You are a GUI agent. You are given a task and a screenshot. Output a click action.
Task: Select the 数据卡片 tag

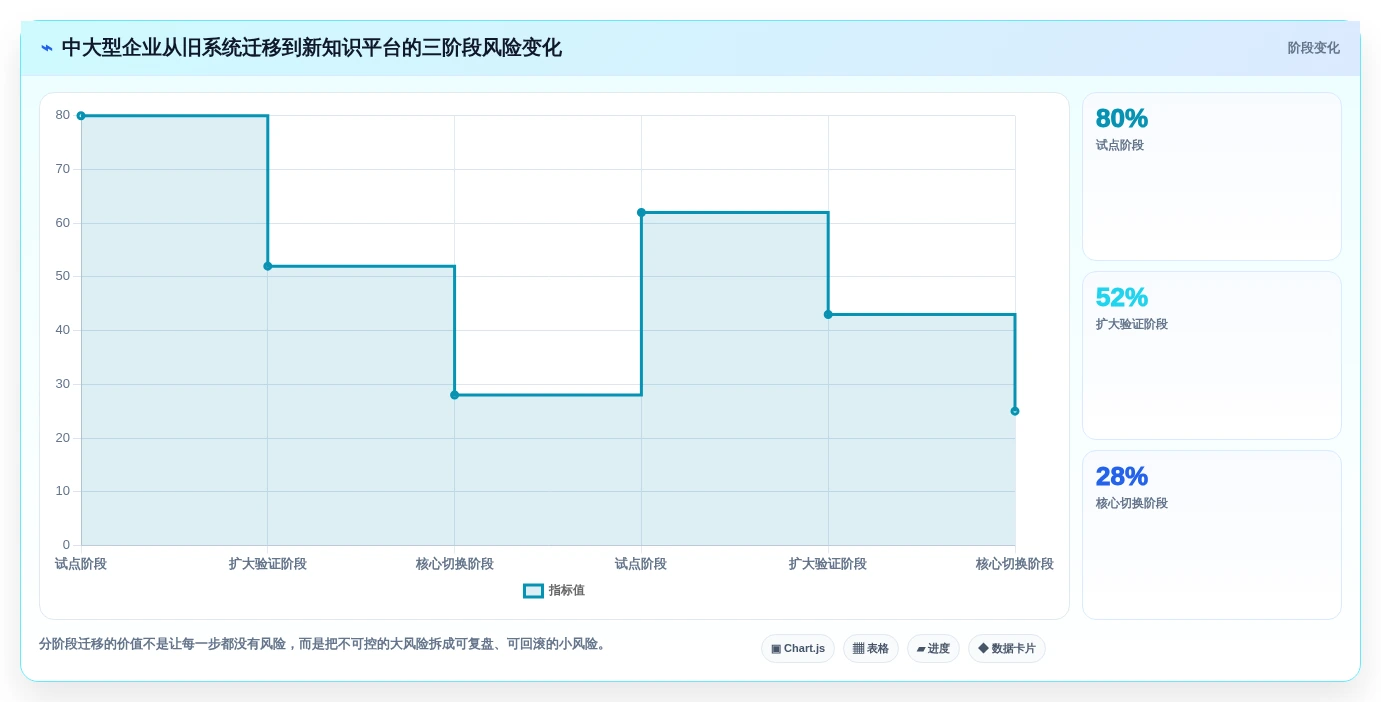(x=1007, y=649)
